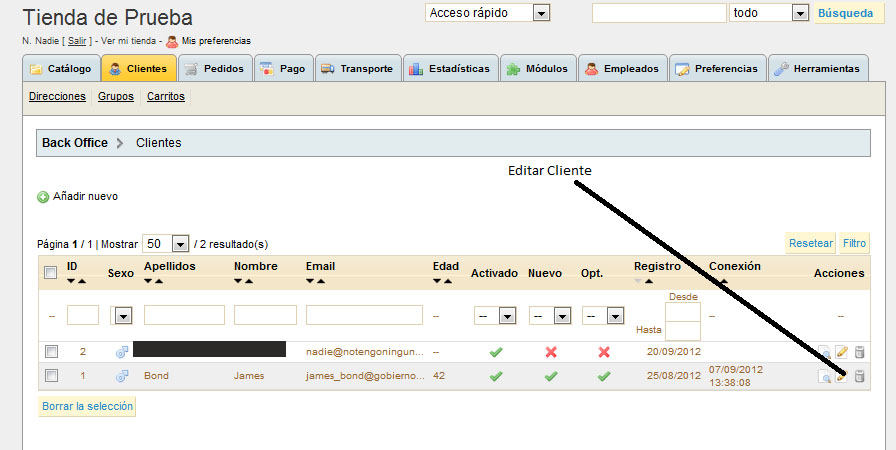
Task: Check the select-all checkbox in table header
Action: pos(51,272)
